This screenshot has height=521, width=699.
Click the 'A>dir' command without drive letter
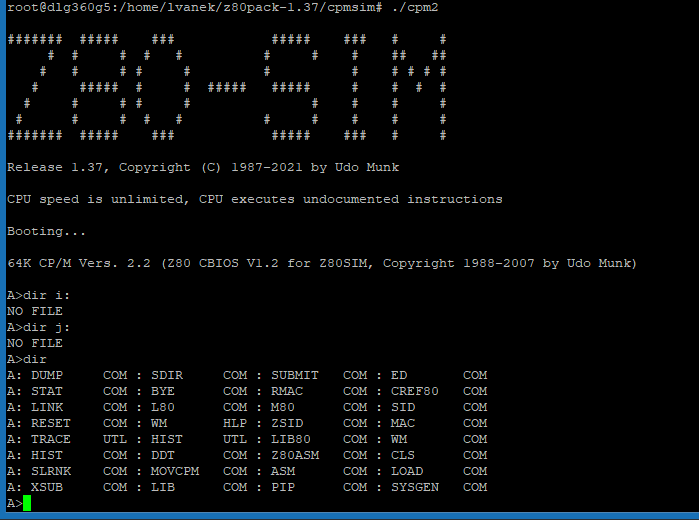tap(27, 359)
